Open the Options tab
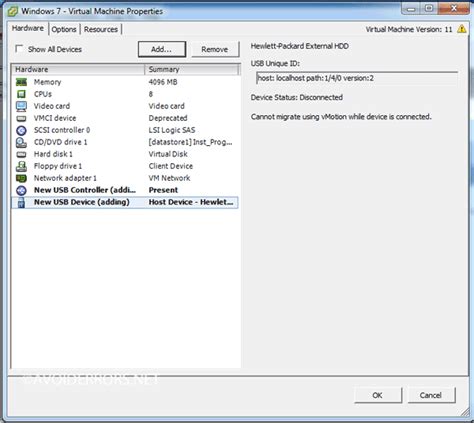The height and width of the screenshot is (423, 474). pyautogui.click(x=64, y=29)
